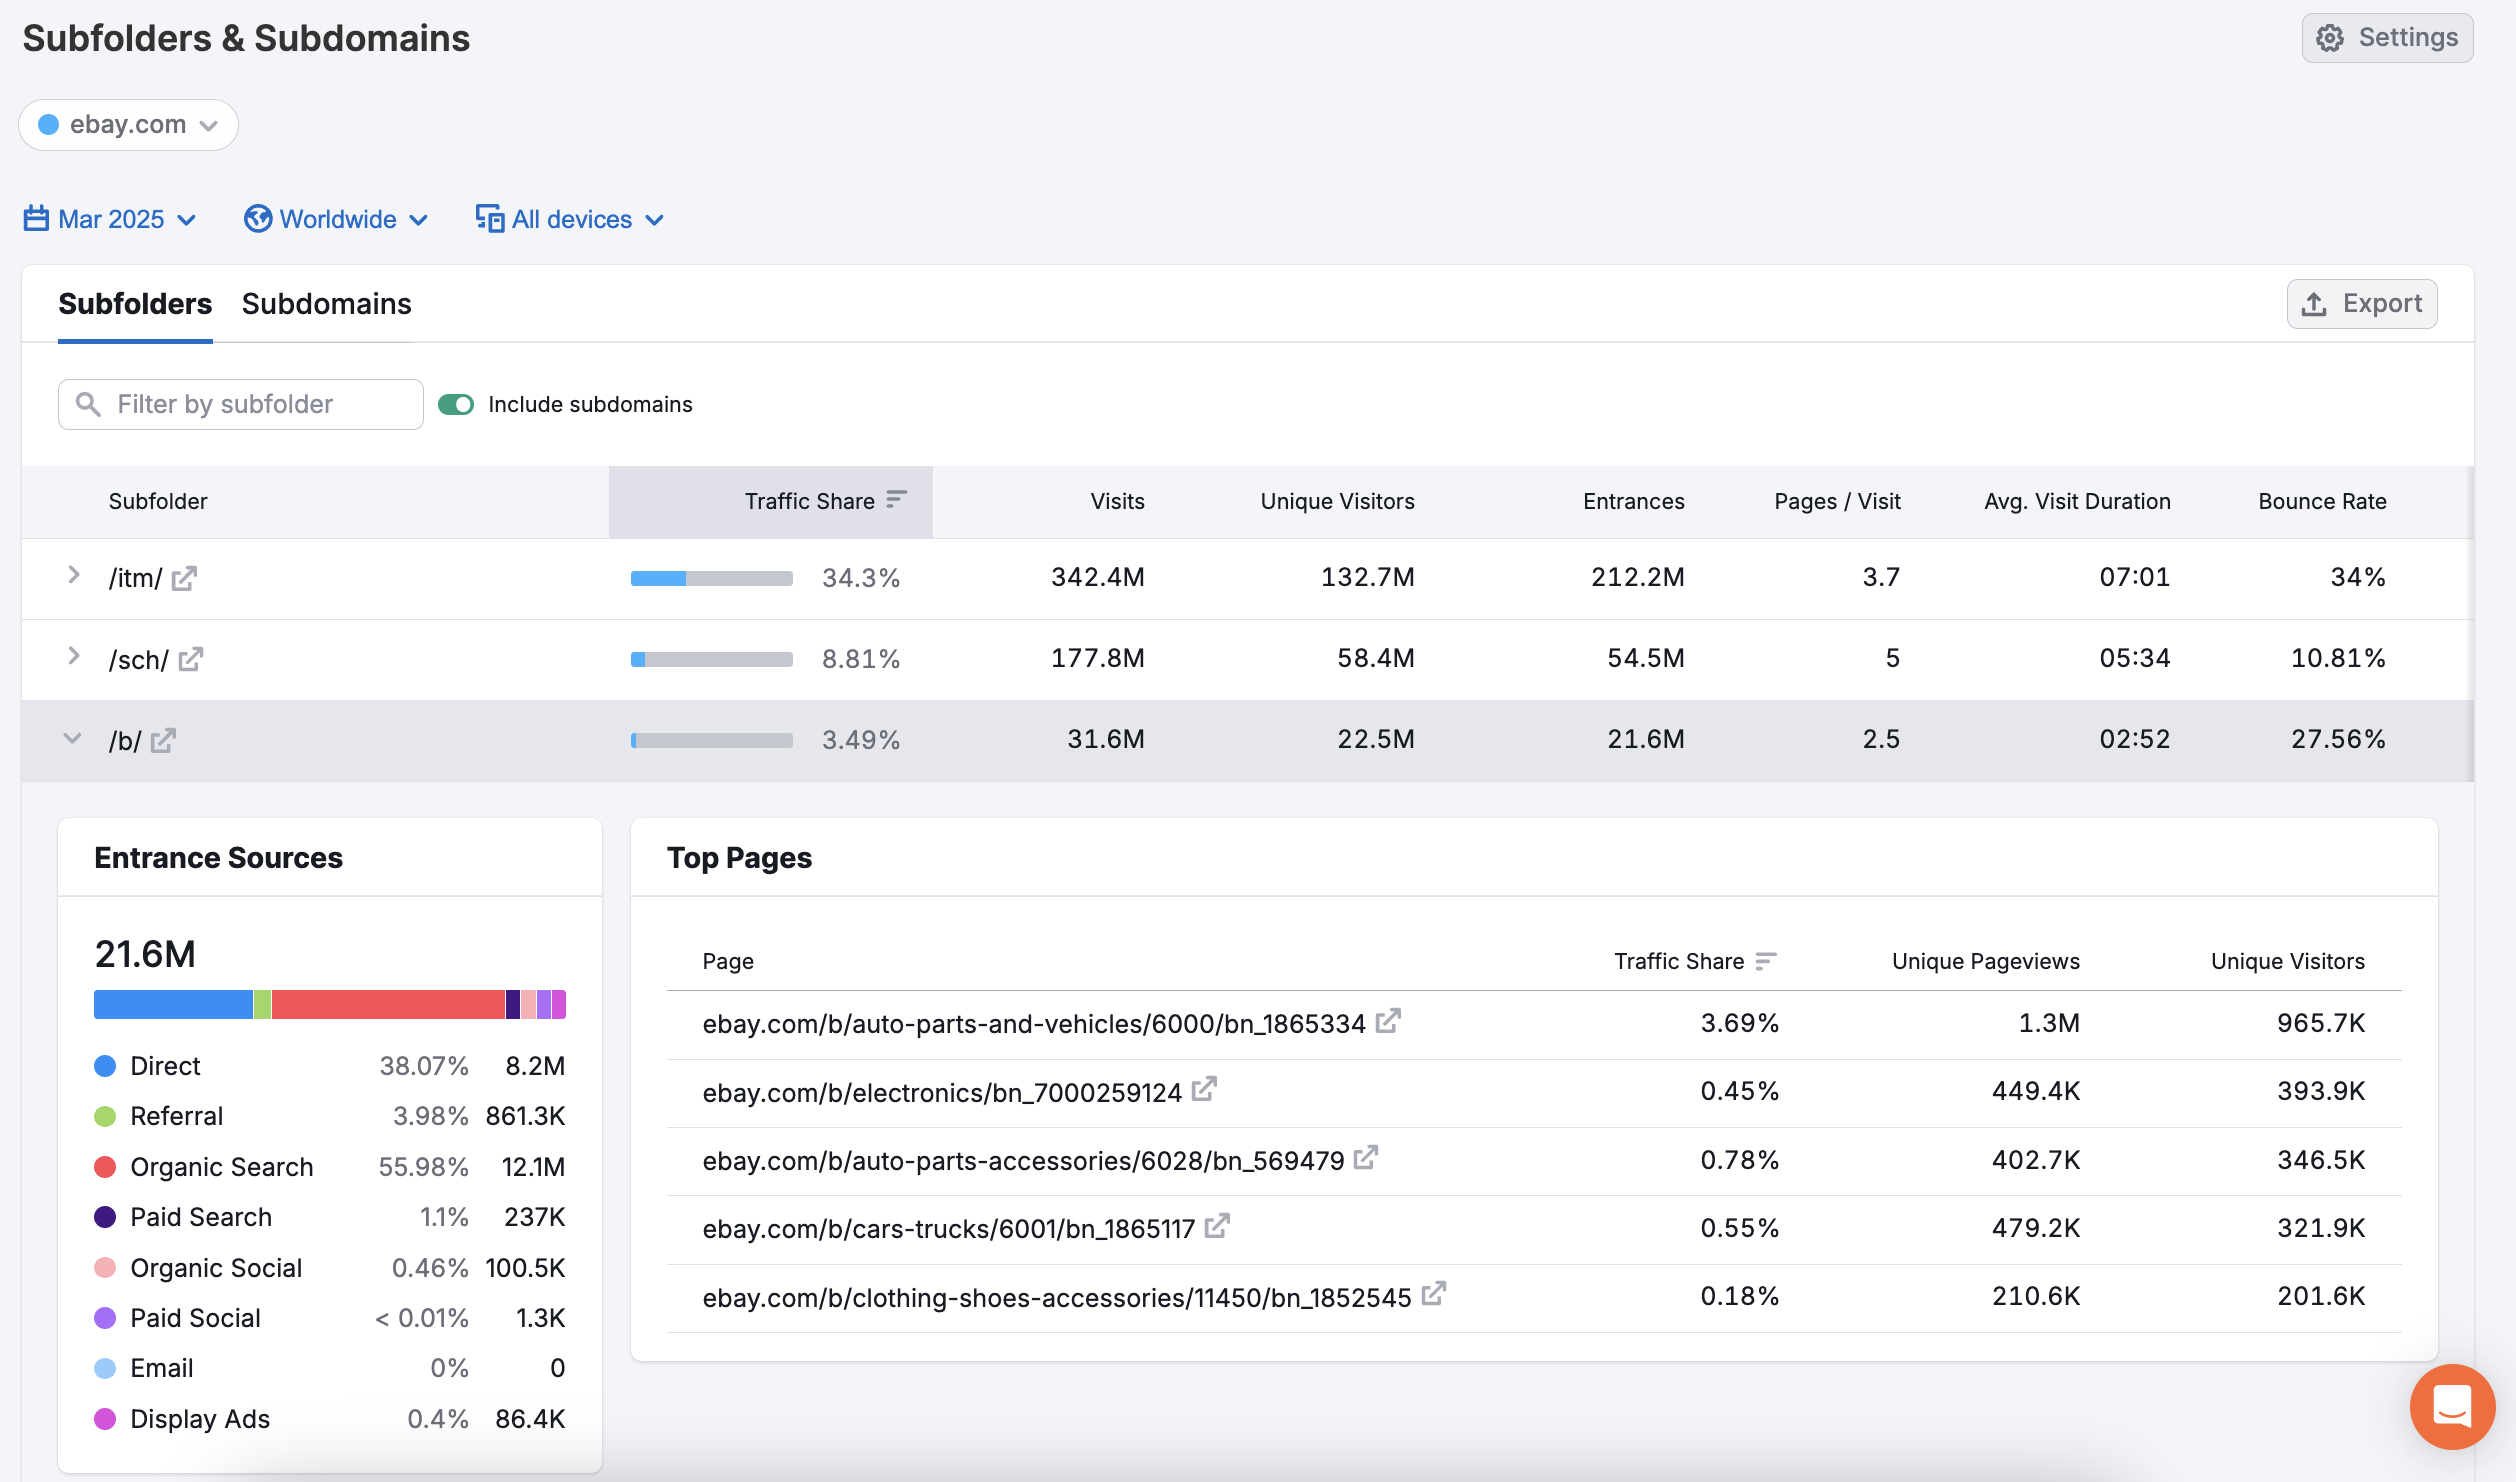This screenshot has height=1482, width=2516.
Task: Open ebay.com/b/auto-parts-and-vehicles page link
Action: (1034, 1024)
